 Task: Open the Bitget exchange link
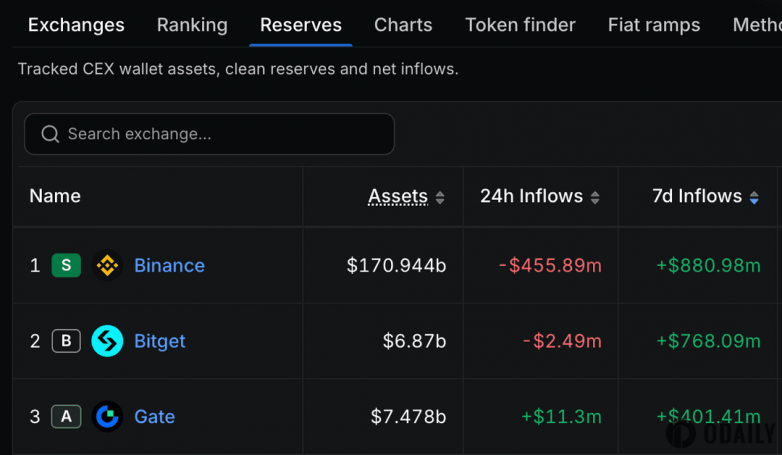coord(160,341)
